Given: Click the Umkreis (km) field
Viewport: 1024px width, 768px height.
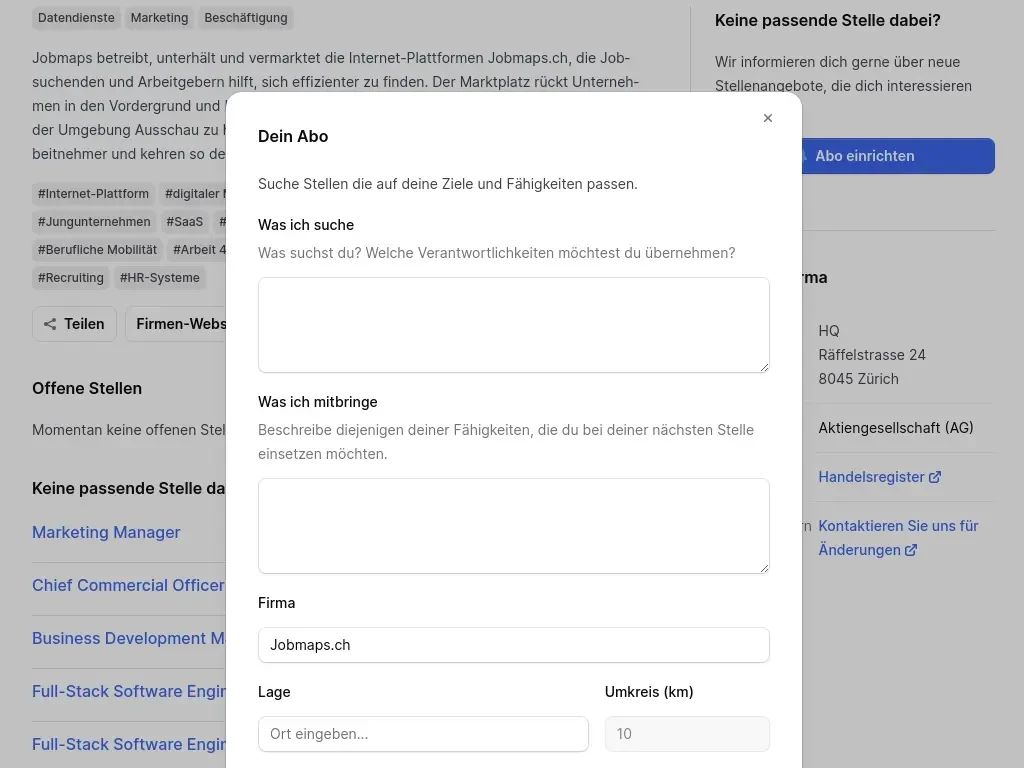Looking at the screenshot, I should point(687,734).
